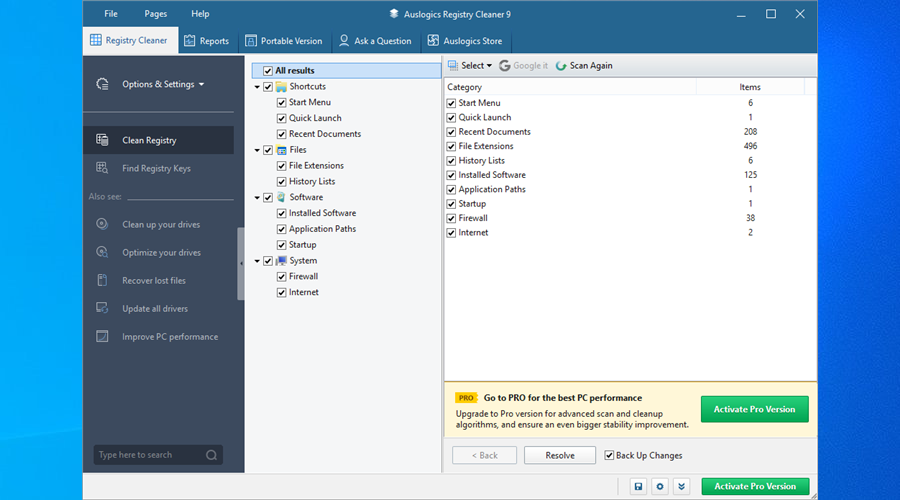Click the Scan Again refresh icon
The height and width of the screenshot is (500, 900).
[x=561, y=66]
